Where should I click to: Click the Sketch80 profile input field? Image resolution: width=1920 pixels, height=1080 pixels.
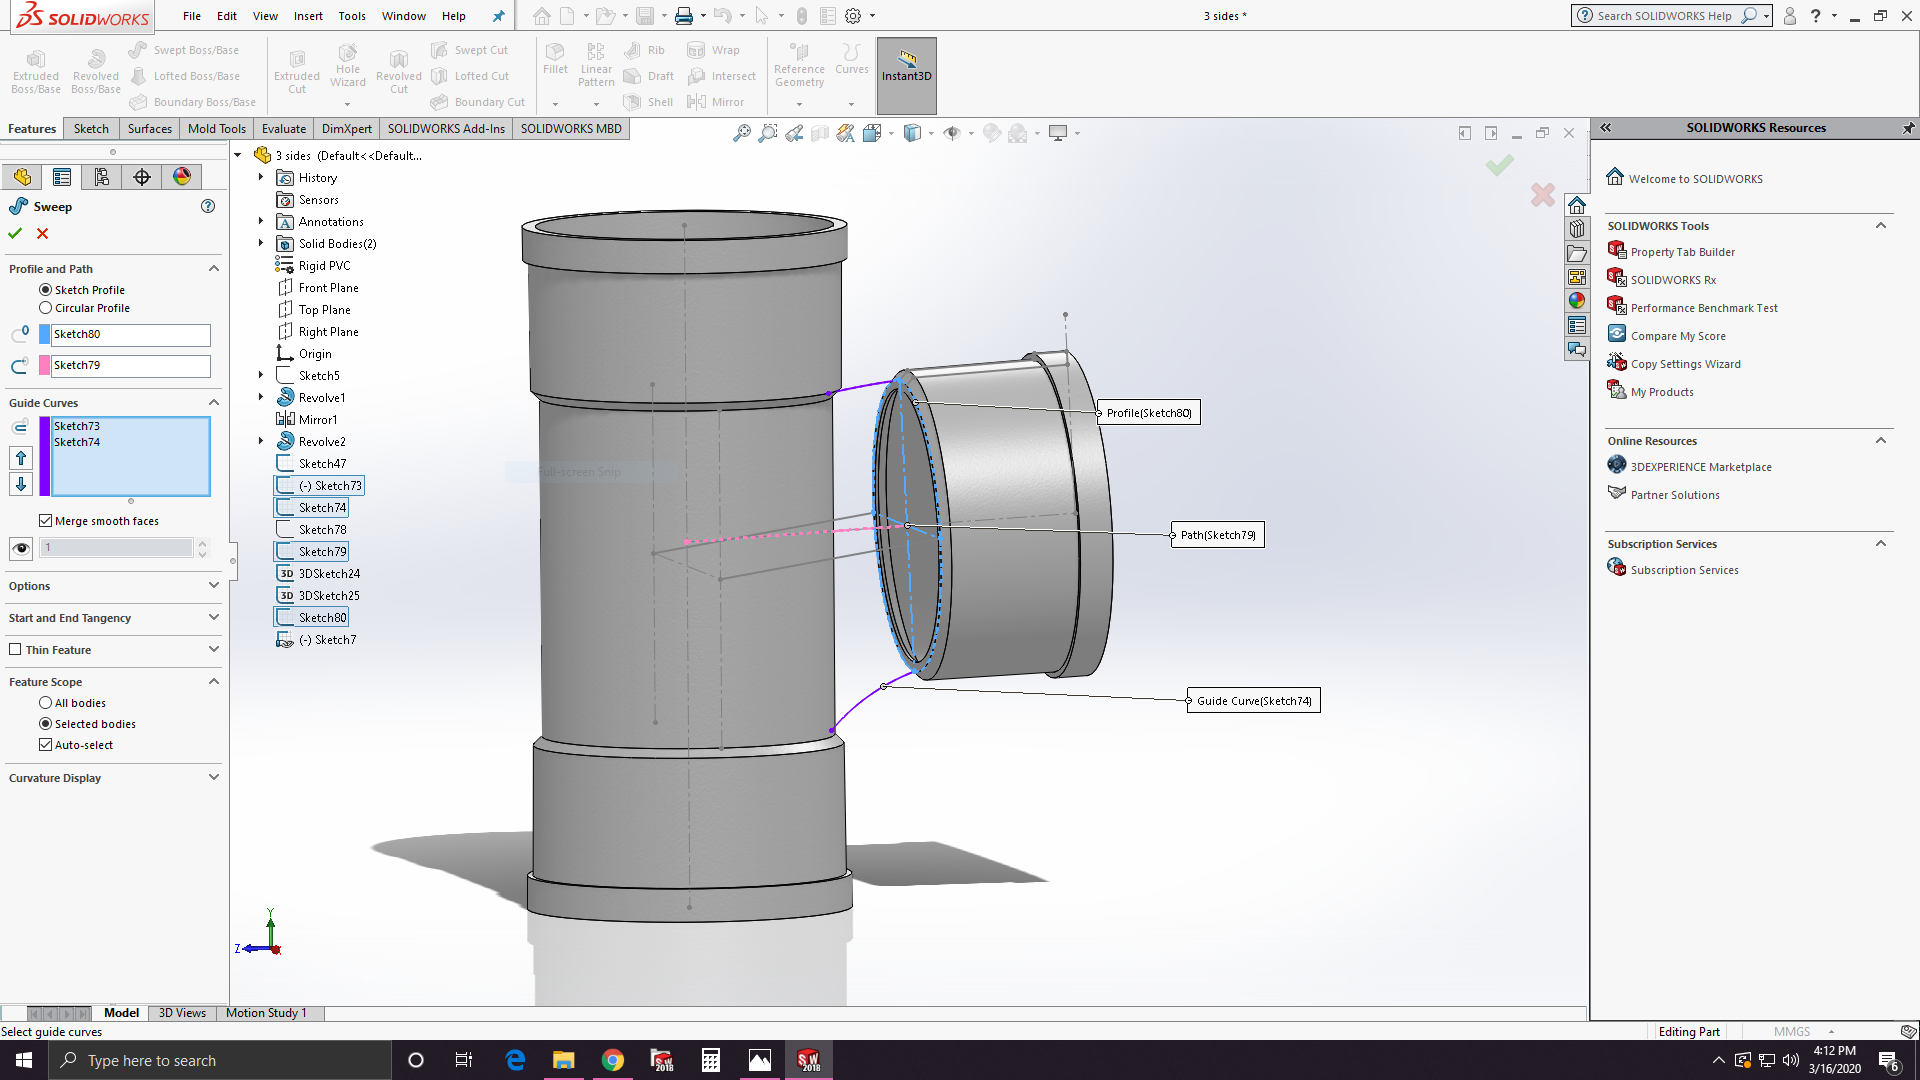(x=130, y=334)
